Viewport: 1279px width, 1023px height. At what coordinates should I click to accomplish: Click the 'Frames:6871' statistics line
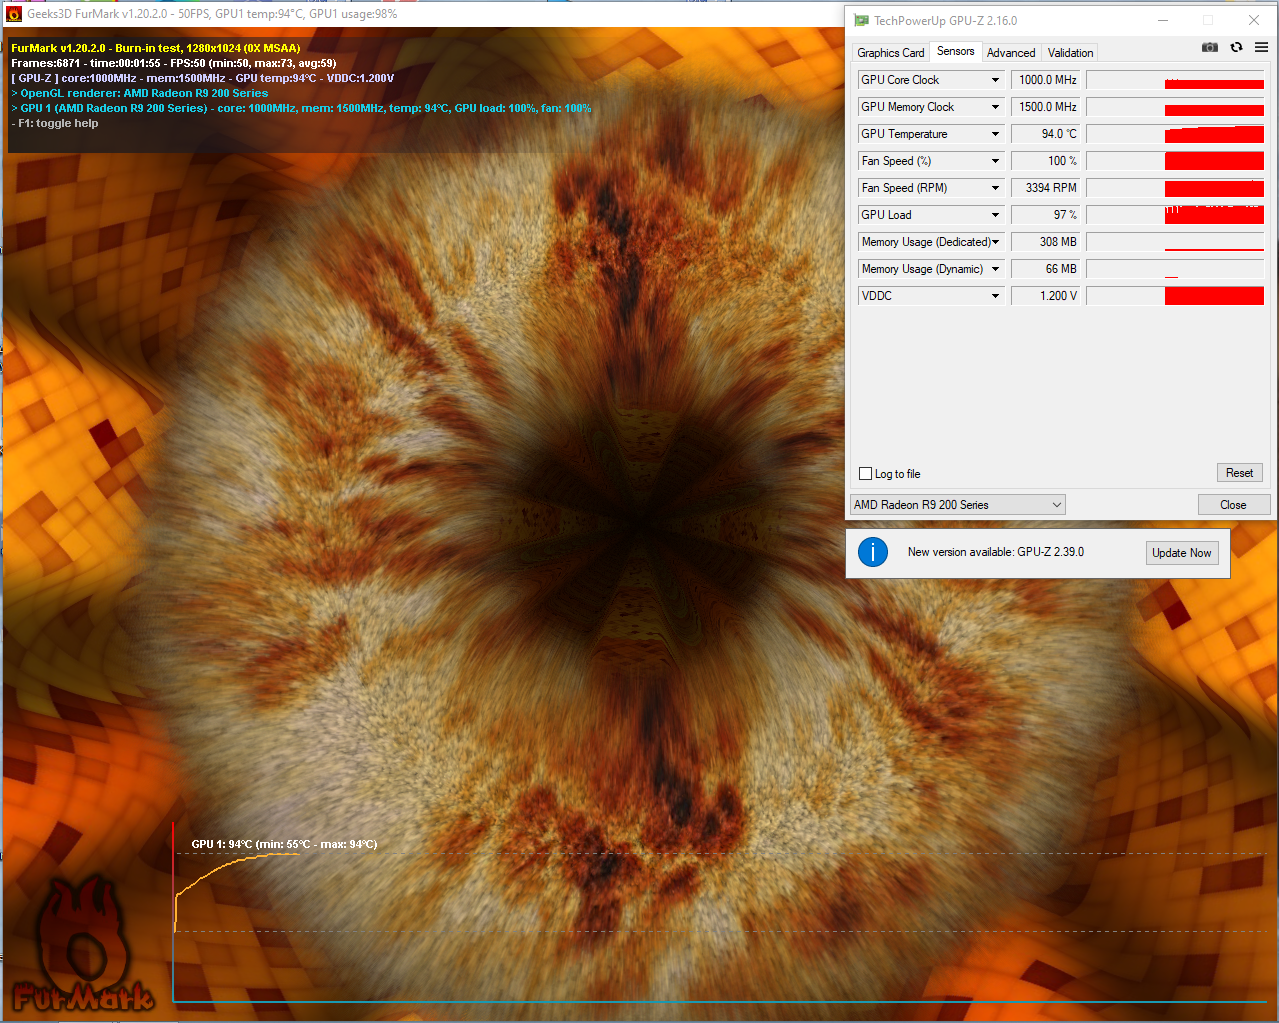coord(174,63)
